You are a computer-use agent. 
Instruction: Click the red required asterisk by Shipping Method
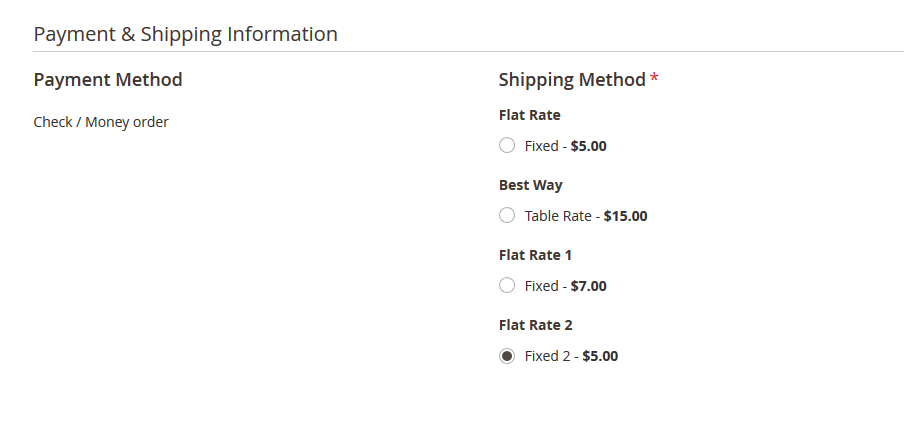coord(655,79)
